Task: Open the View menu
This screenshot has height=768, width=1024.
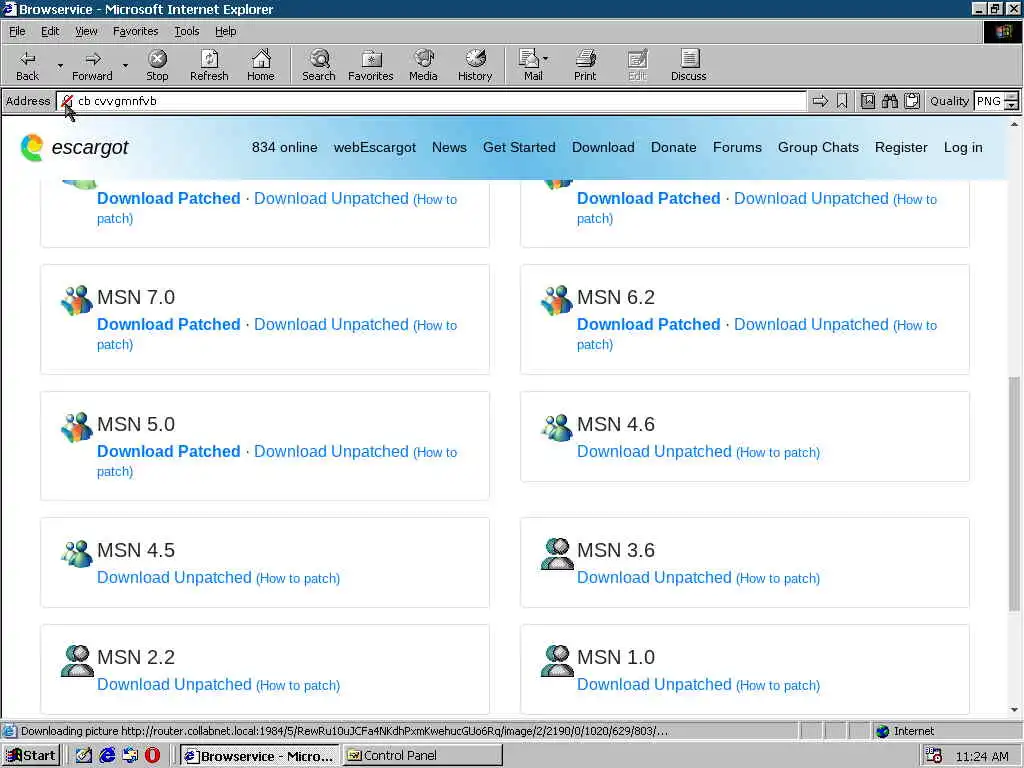Action: [86, 31]
